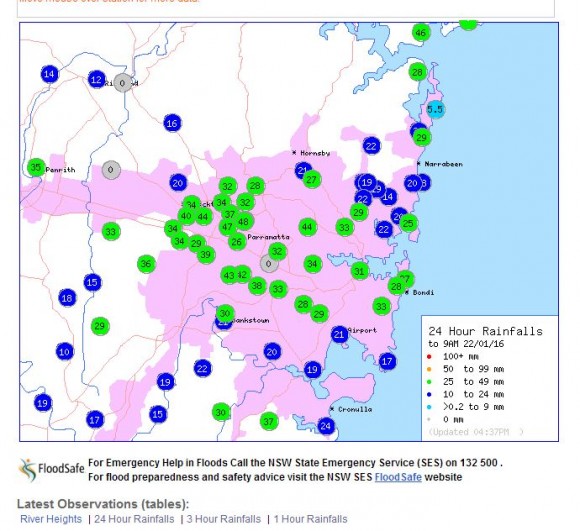Click the Bondi place label
Screen dimensions: 580x531
[423, 292]
